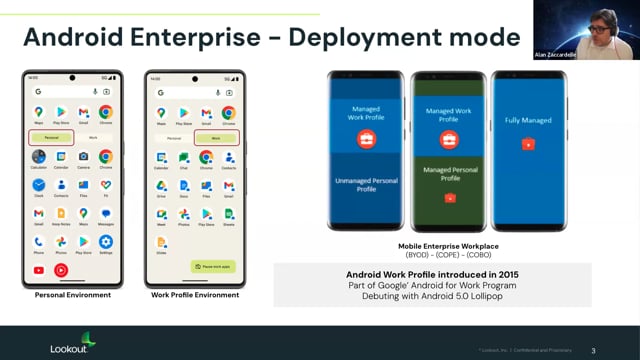Open the Messages app on the Personal phone

pyautogui.click(x=106, y=213)
